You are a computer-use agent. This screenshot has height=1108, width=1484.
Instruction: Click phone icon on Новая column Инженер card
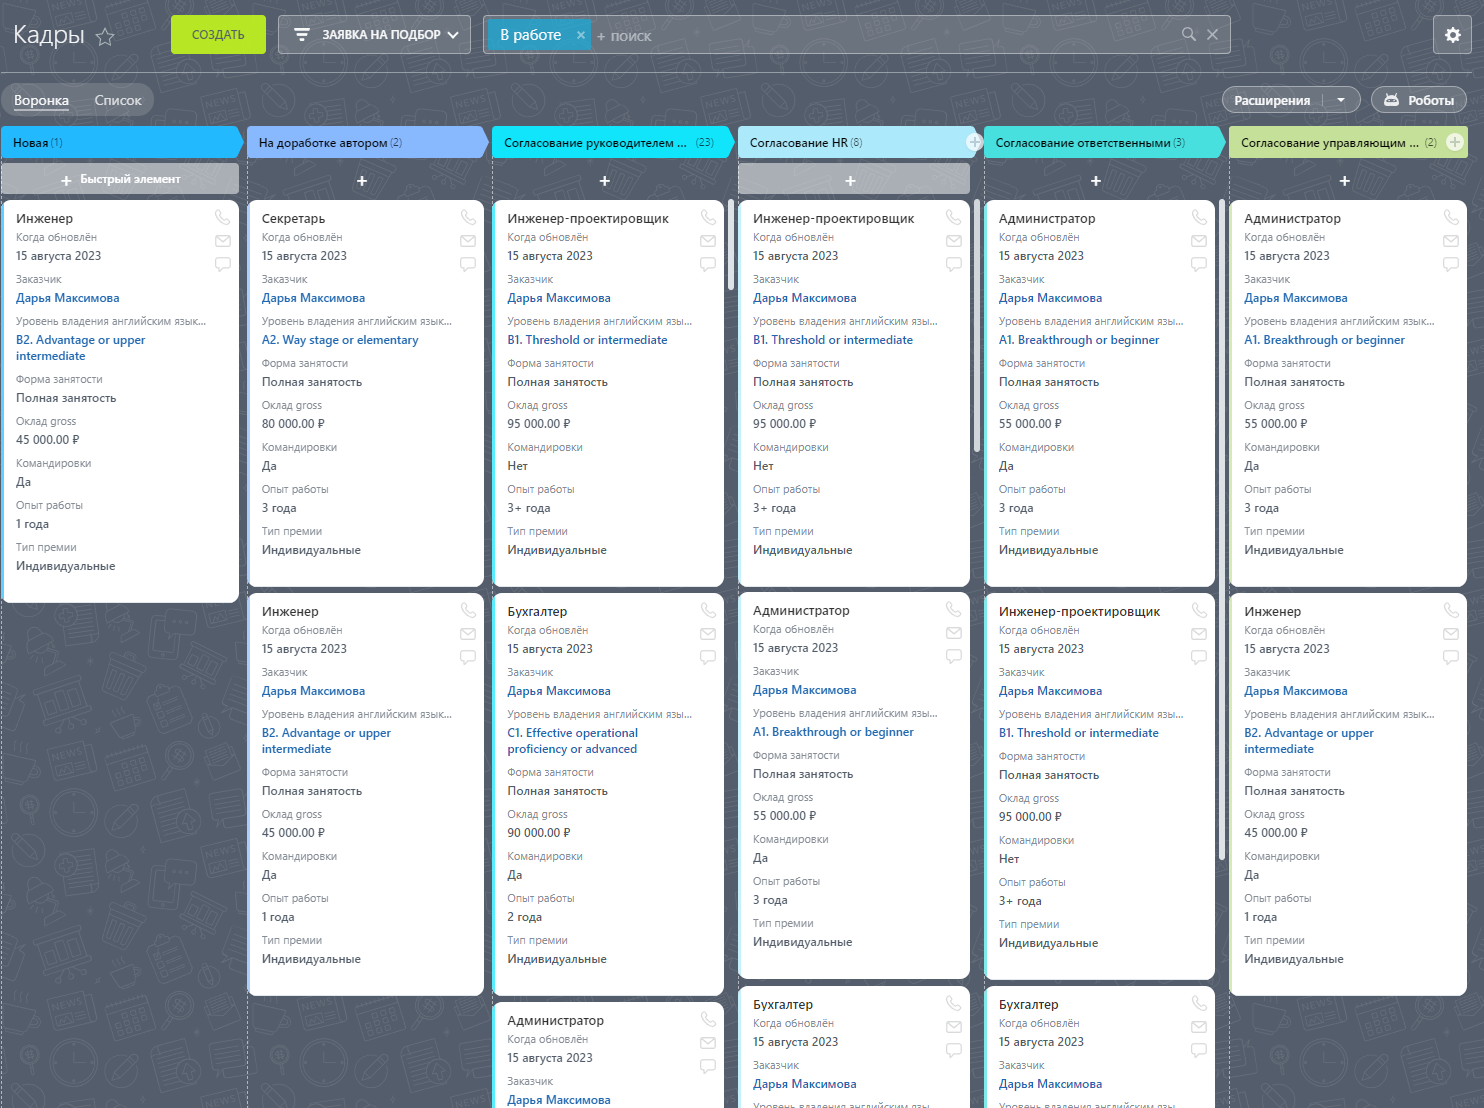pos(222,217)
